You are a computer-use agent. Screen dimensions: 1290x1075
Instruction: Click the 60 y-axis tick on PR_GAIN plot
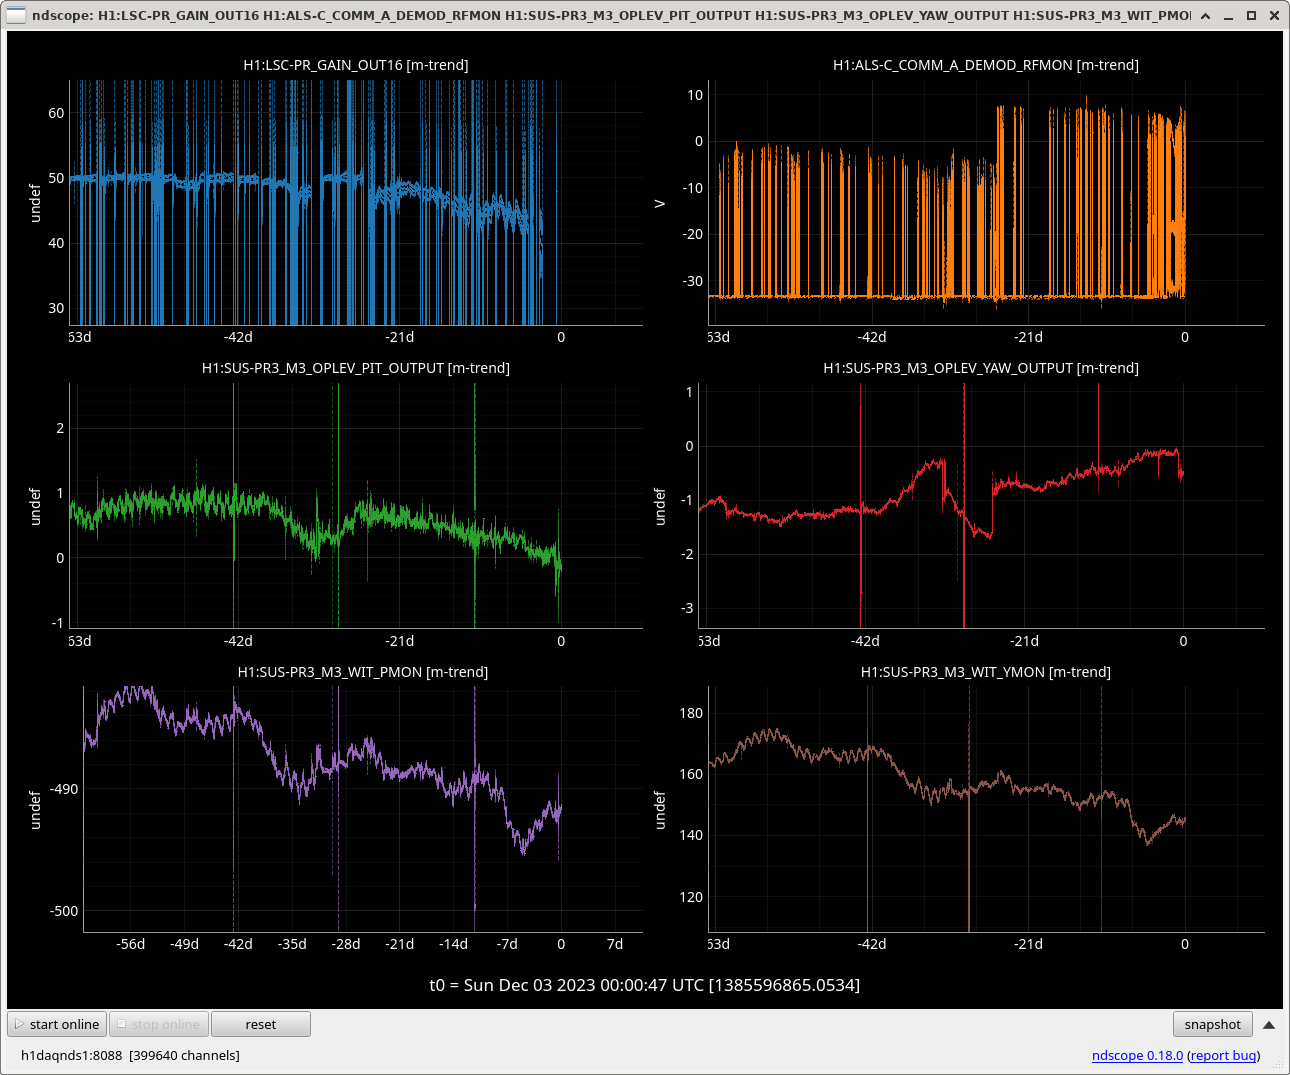tap(56, 113)
